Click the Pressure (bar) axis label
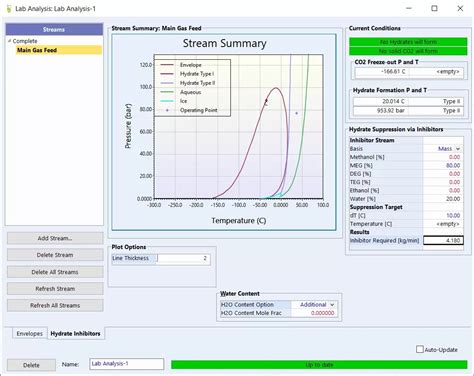Viewport: 474px width, 376px height. [x=128, y=126]
